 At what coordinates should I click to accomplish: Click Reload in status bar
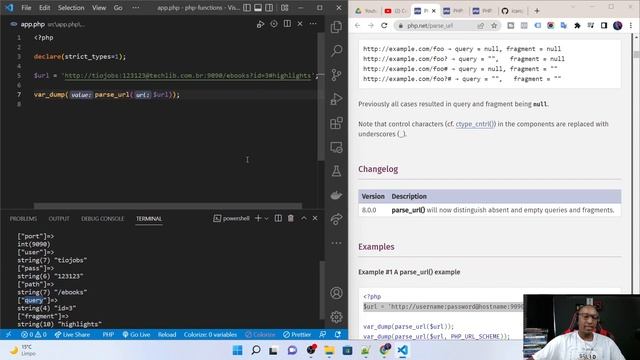(167, 335)
